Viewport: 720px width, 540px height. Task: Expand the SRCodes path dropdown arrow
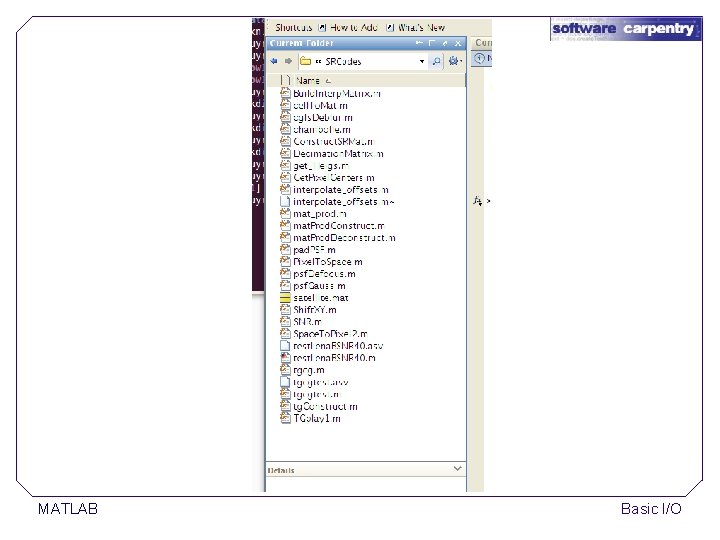pyautogui.click(x=422, y=62)
